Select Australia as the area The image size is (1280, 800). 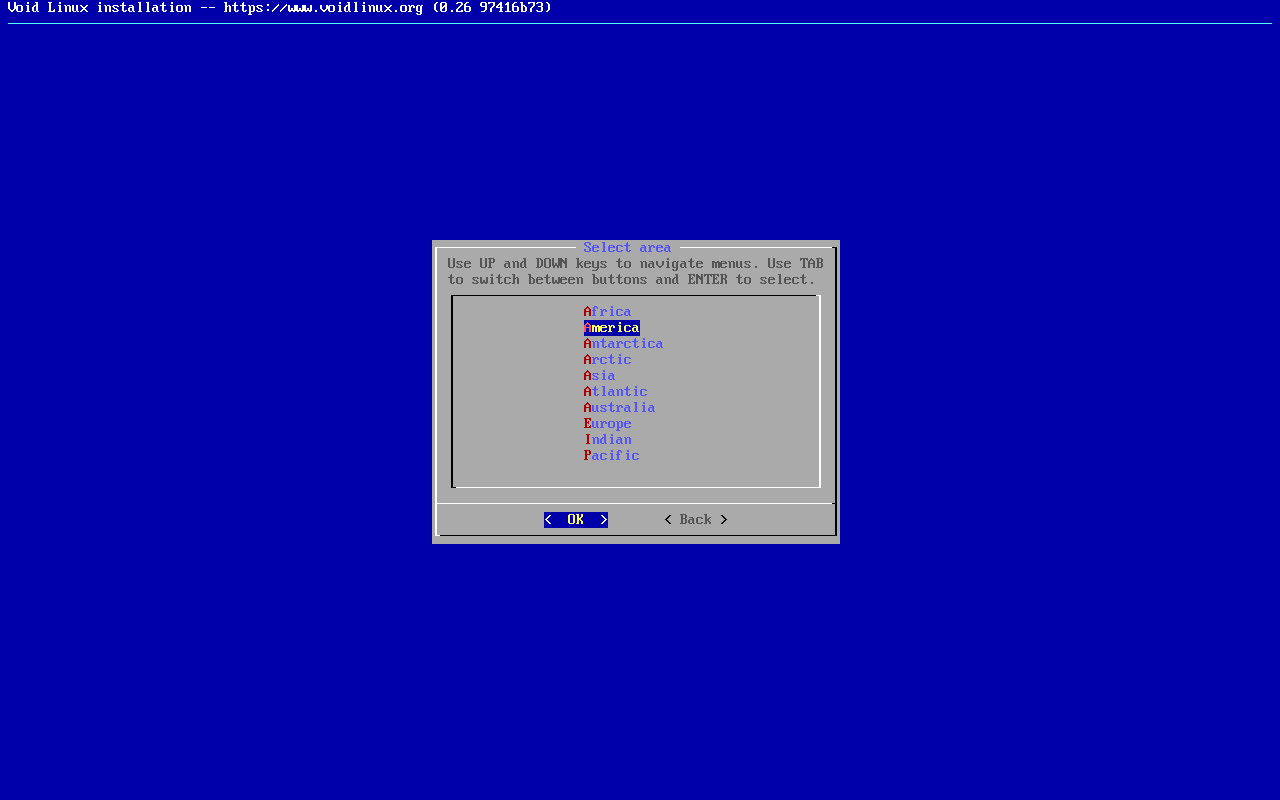(x=619, y=408)
